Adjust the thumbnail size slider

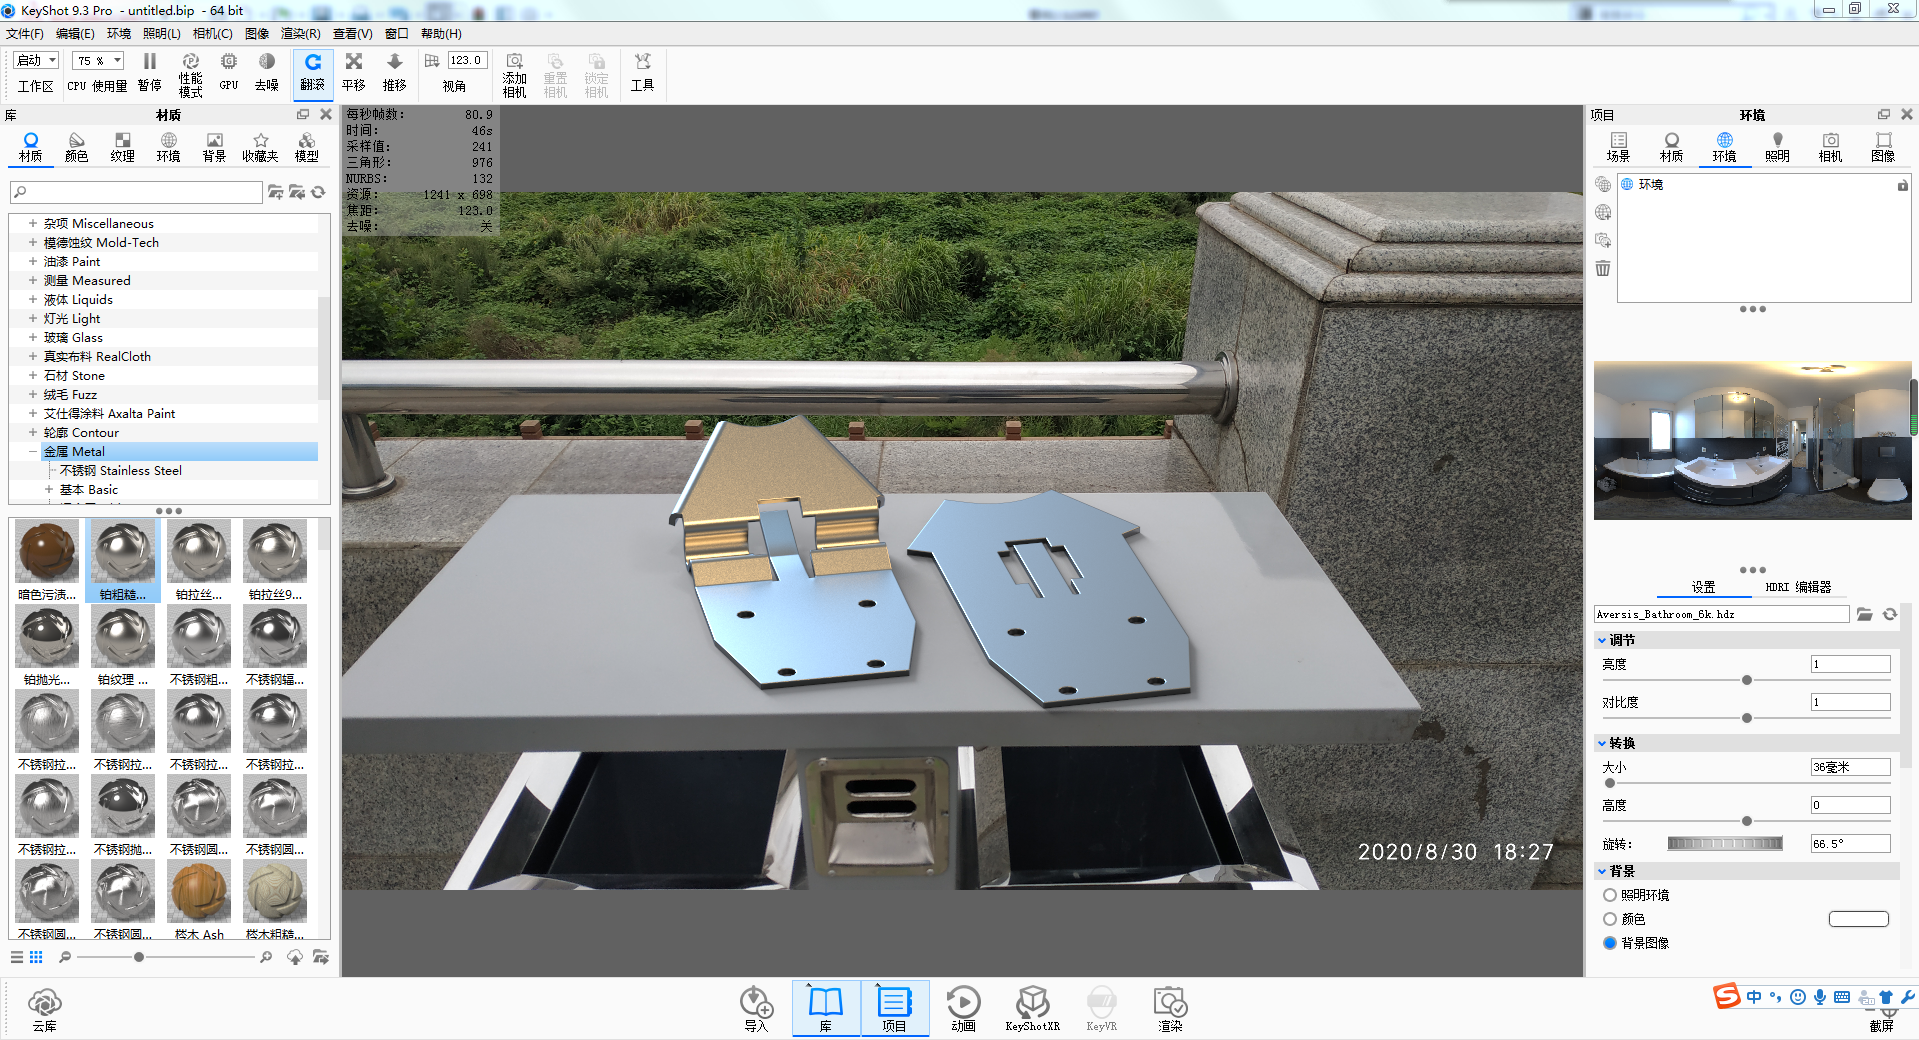tap(139, 957)
